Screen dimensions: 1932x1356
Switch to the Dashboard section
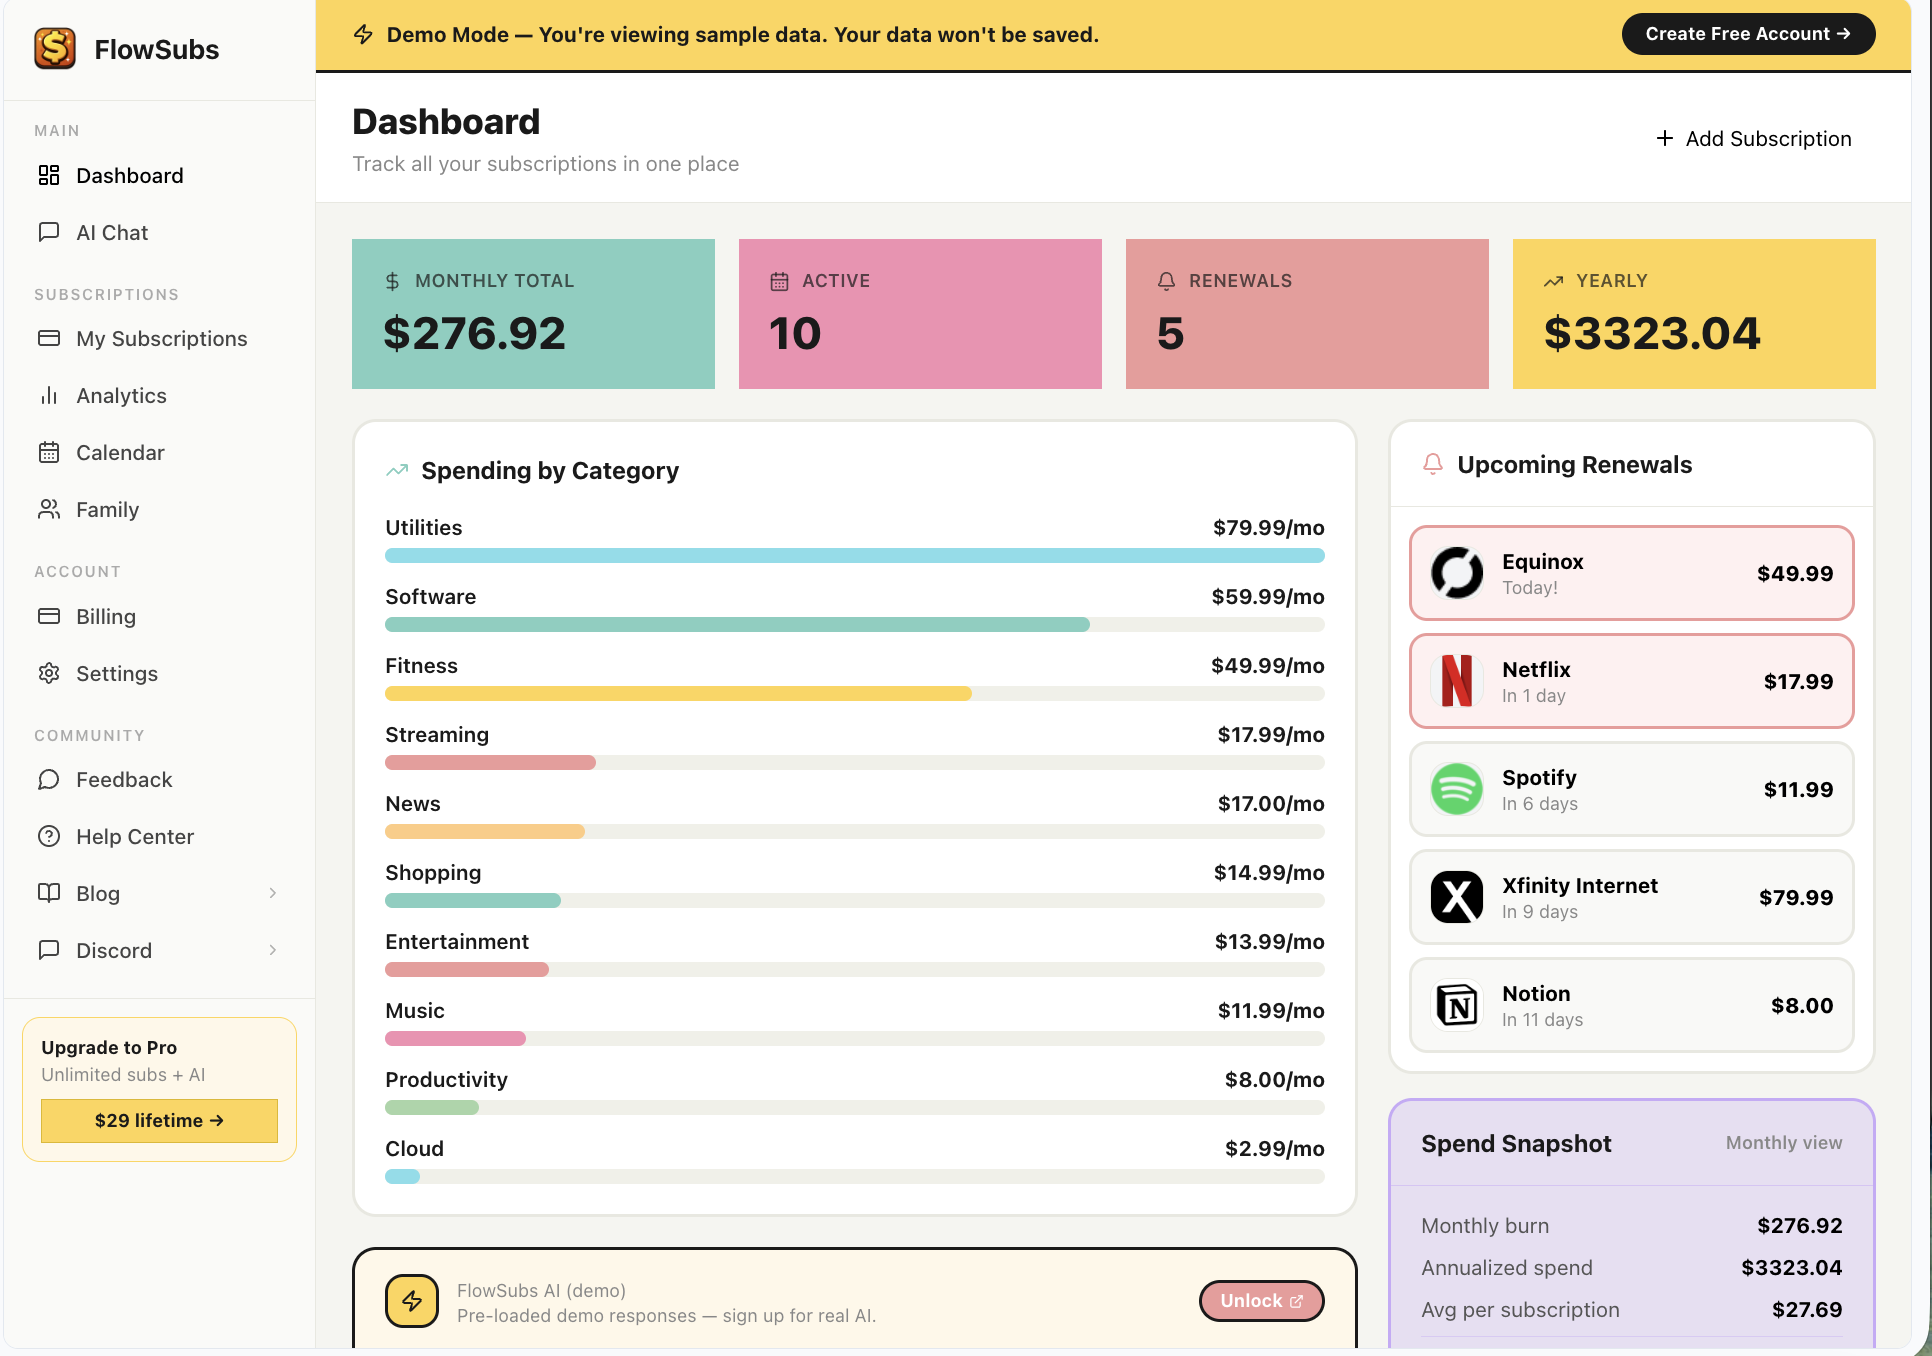(x=129, y=175)
